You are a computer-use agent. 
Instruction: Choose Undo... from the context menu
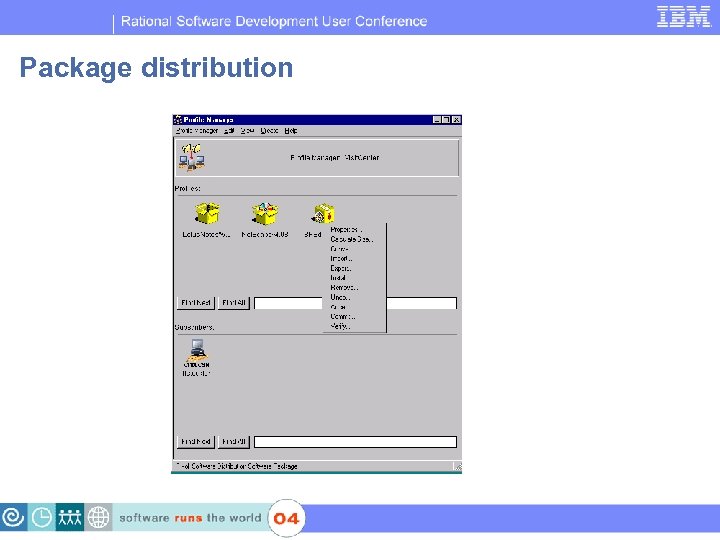pos(340,297)
